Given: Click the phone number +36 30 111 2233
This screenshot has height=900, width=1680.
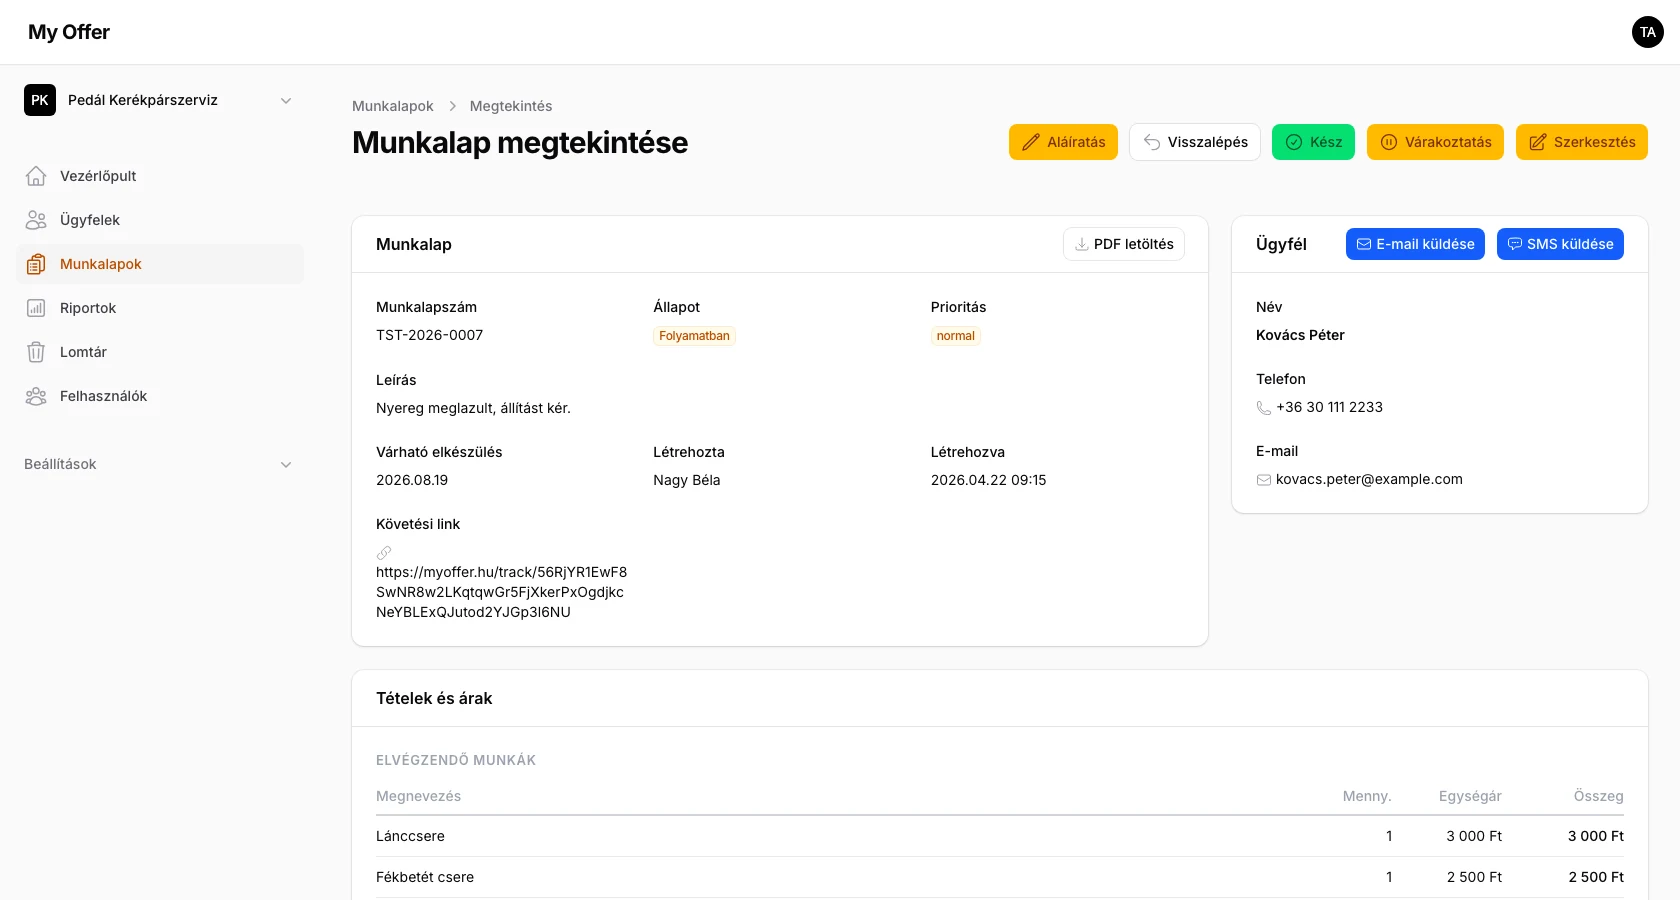Looking at the screenshot, I should coord(1329,407).
